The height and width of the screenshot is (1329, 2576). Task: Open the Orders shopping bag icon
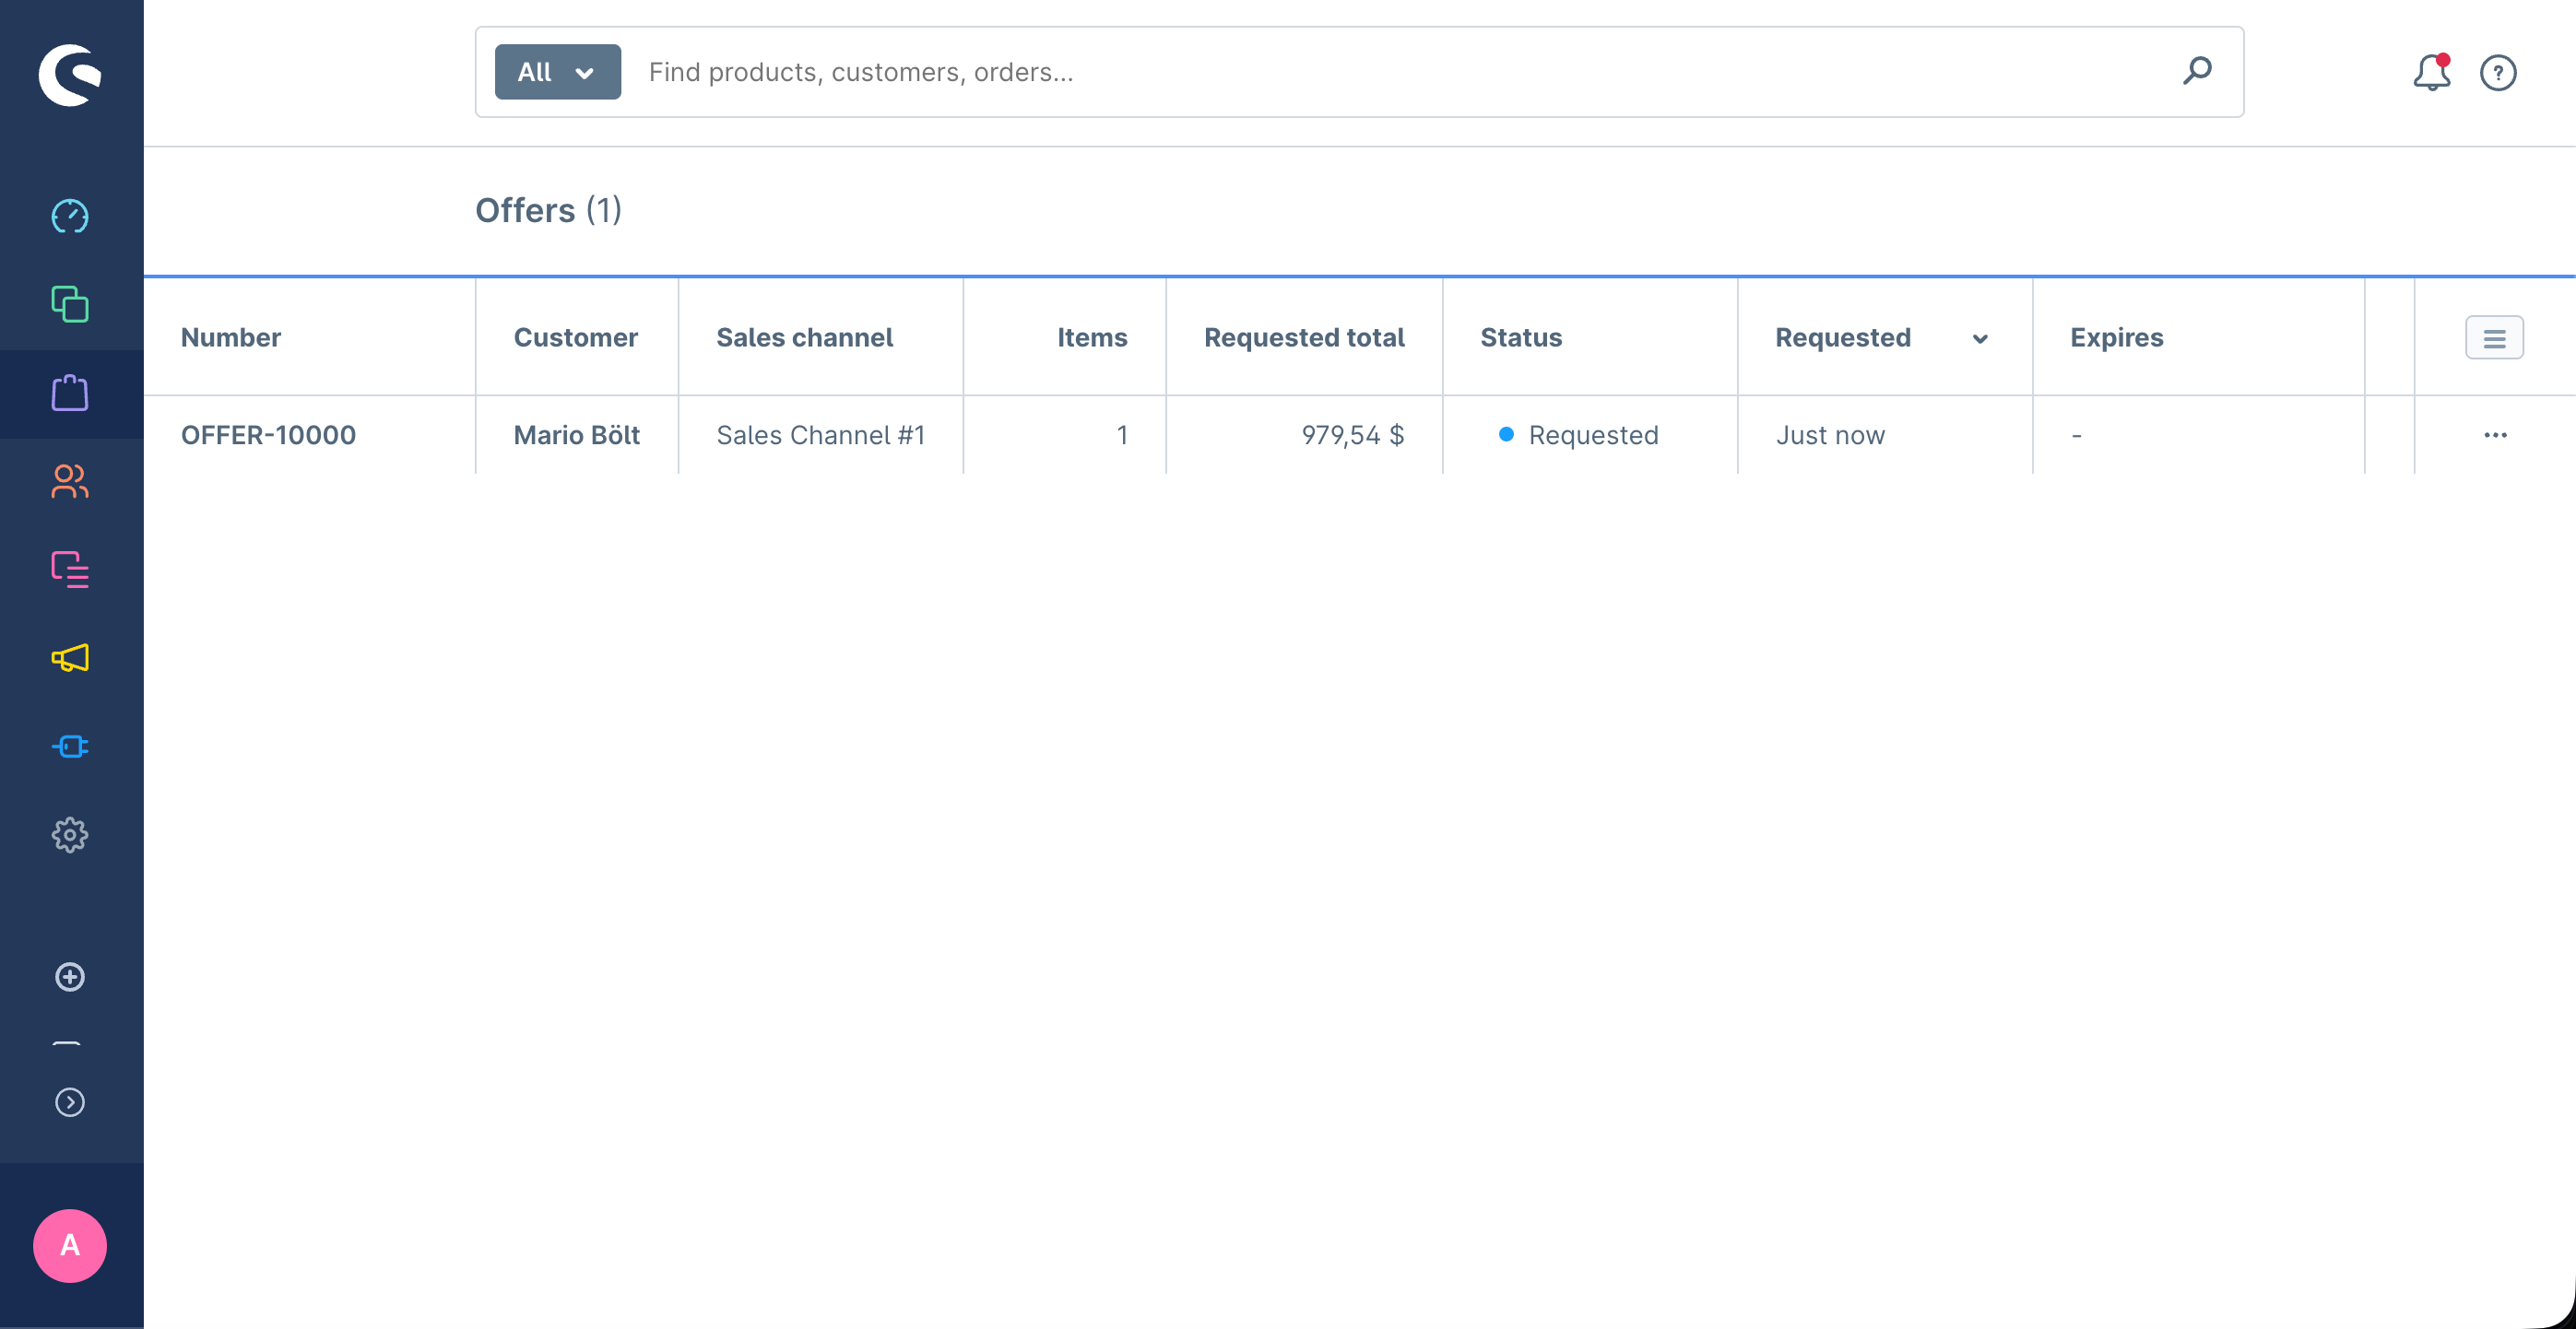tap(70, 393)
